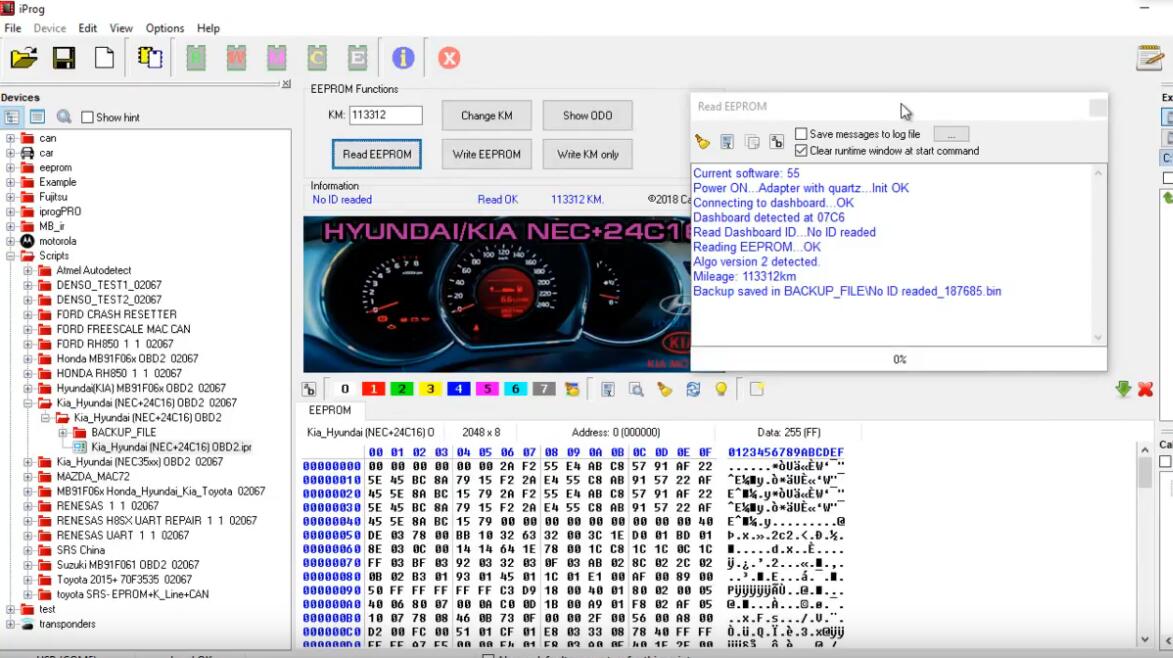Click the red X stop icon

click(449, 58)
